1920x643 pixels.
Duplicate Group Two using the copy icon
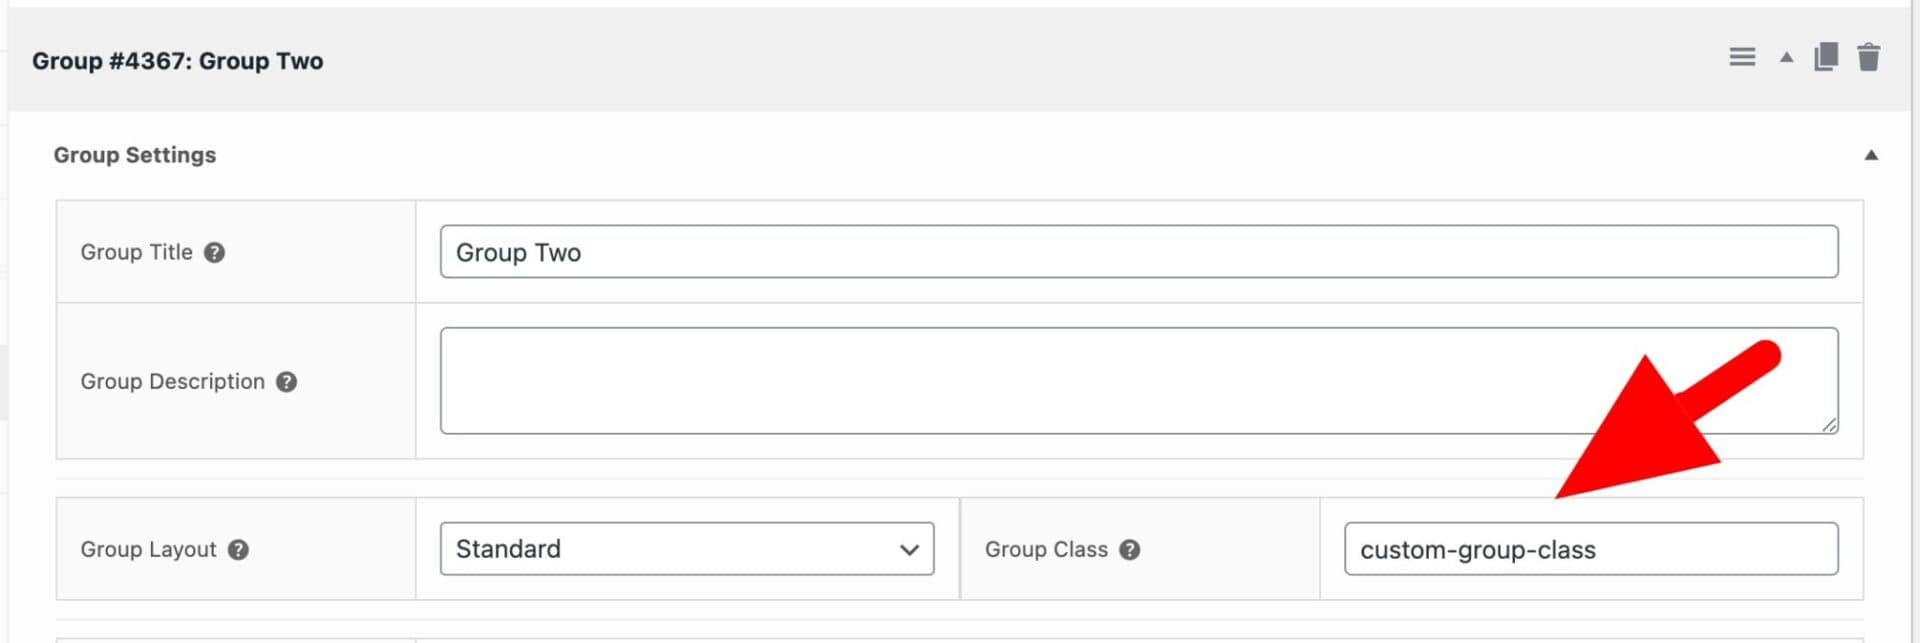(1825, 57)
